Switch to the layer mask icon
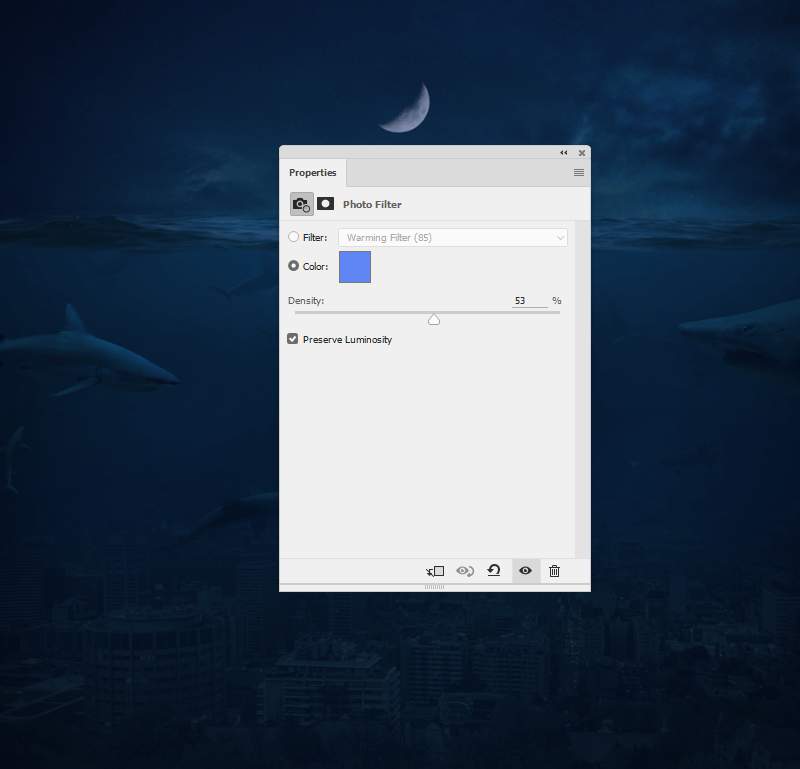 point(326,204)
